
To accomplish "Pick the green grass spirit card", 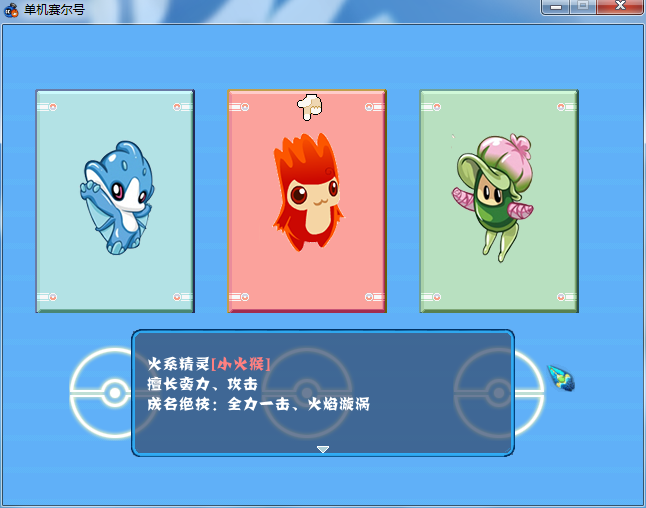I will pos(499,201).
